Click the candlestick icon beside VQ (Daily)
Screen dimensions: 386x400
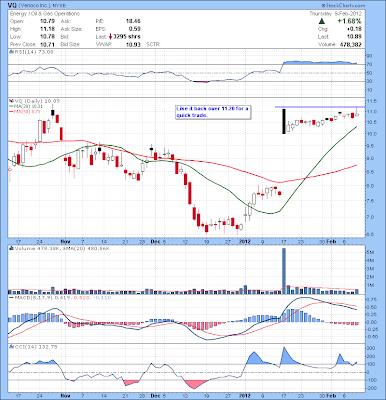click(10, 101)
